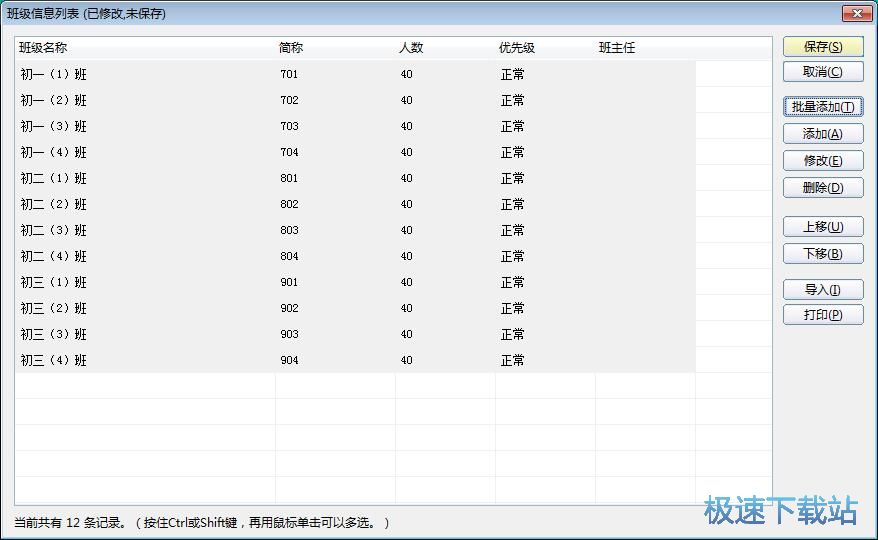Click abbreviation cell 703
Viewport: 878px width, 540px height.
point(289,126)
